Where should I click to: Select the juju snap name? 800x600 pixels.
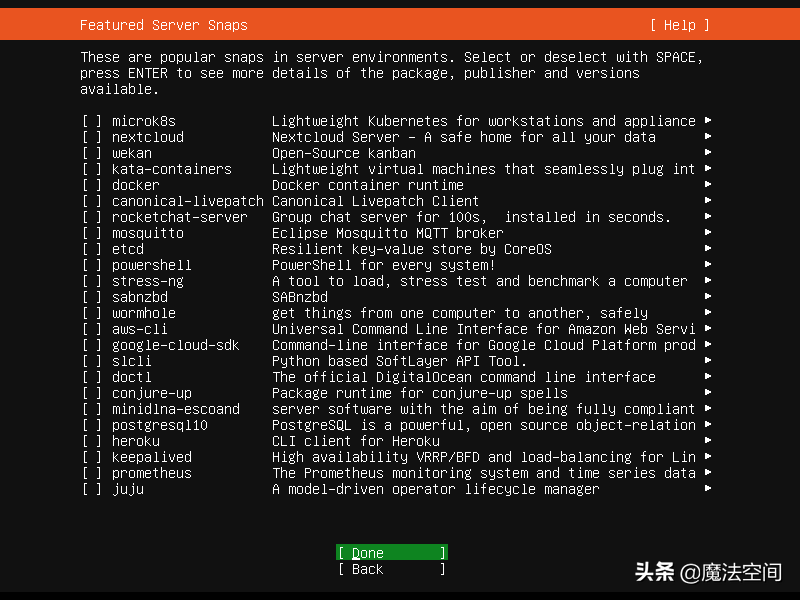point(128,489)
